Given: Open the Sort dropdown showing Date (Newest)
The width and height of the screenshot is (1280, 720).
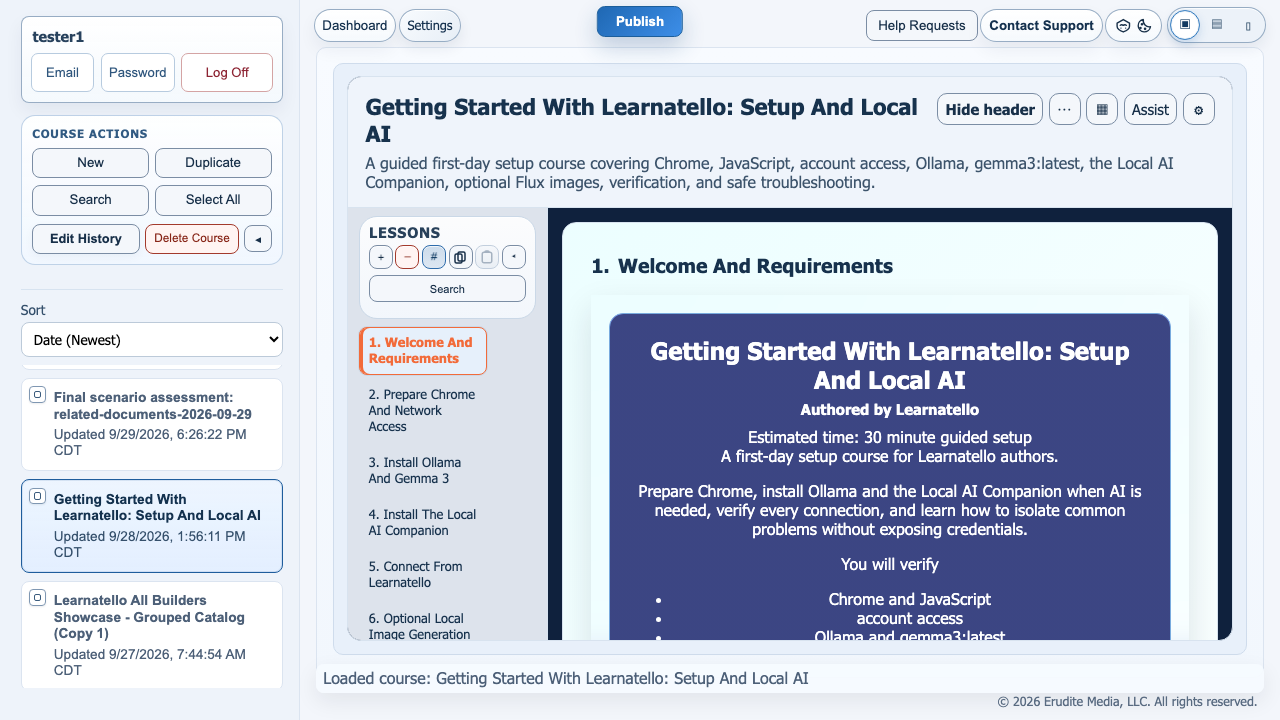Looking at the screenshot, I should point(152,340).
